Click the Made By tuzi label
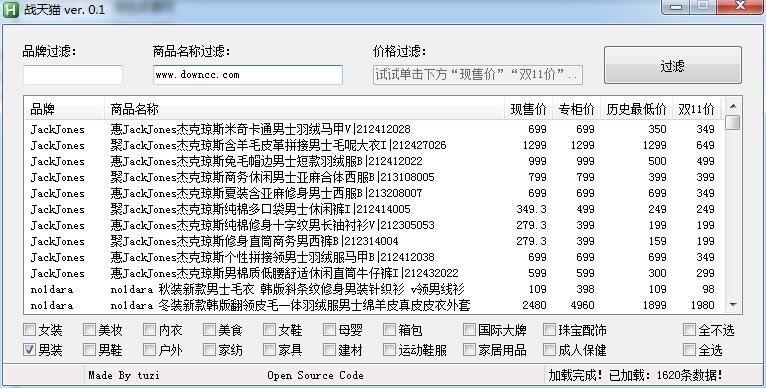This screenshot has width=766, height=388. pos(124,375)
